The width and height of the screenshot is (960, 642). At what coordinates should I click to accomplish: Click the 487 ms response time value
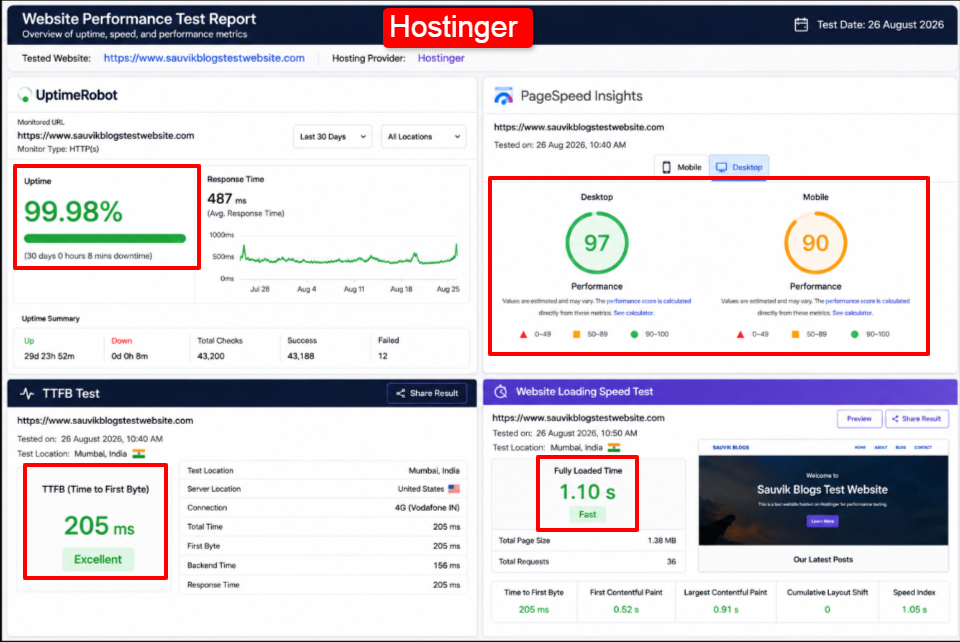[x=227, y=199]
